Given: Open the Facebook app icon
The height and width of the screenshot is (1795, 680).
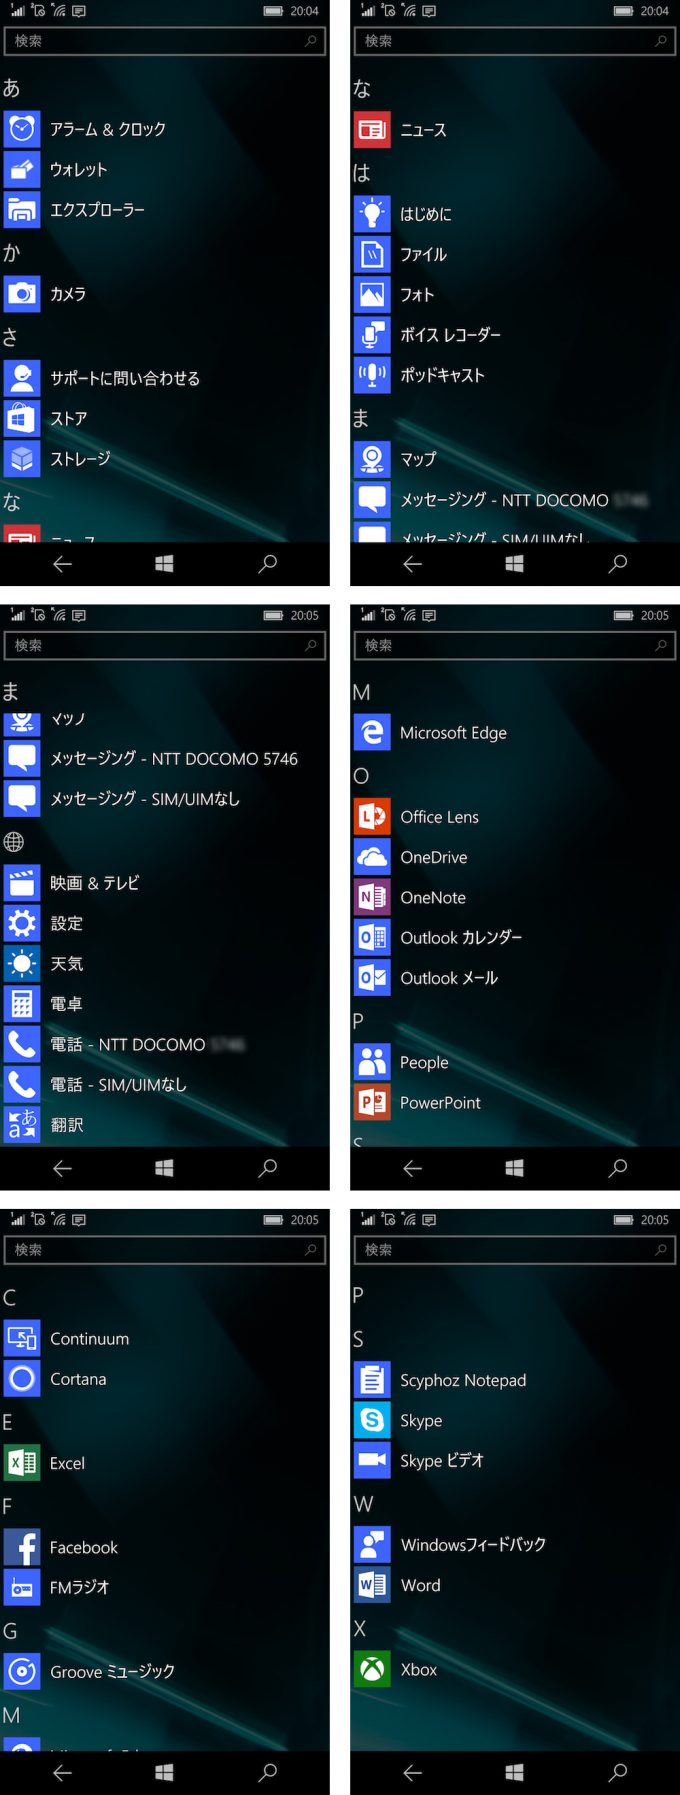Looking at the screenshot, I should pyautogui.click(x=22, y=1547).
